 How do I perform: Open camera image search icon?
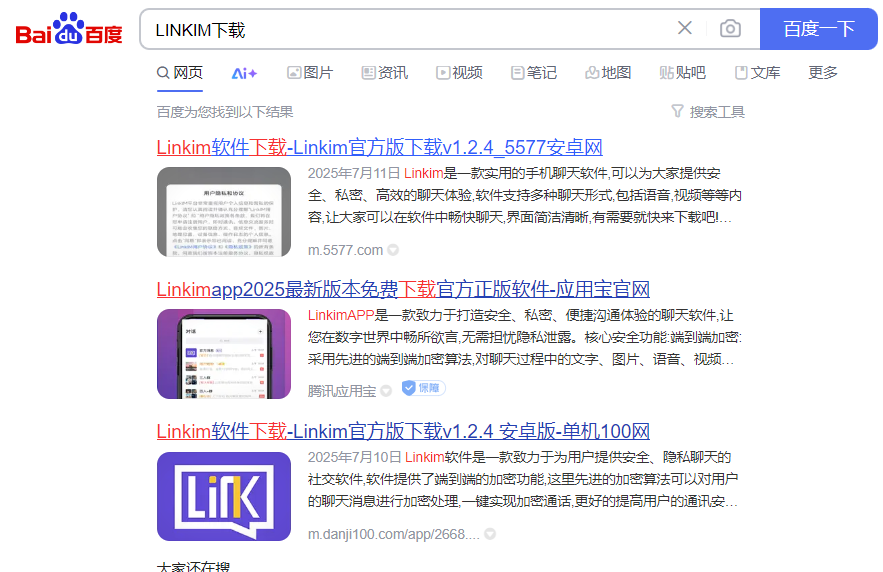tap(731, 28)
